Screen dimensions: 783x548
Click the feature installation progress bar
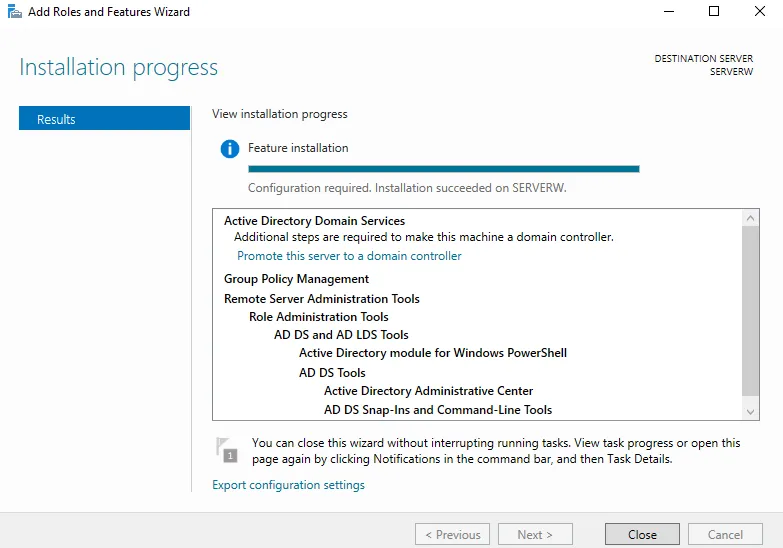[444, 169]
